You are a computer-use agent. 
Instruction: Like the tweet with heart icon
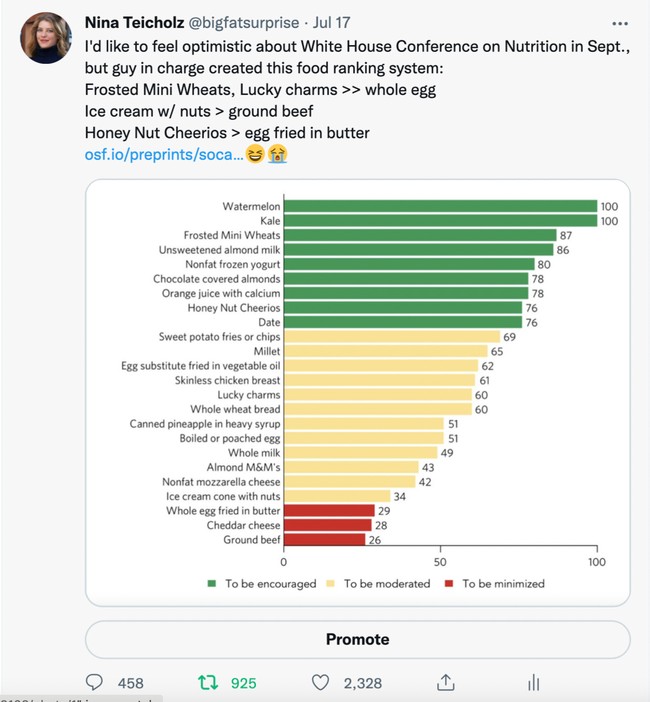point(321,683)
